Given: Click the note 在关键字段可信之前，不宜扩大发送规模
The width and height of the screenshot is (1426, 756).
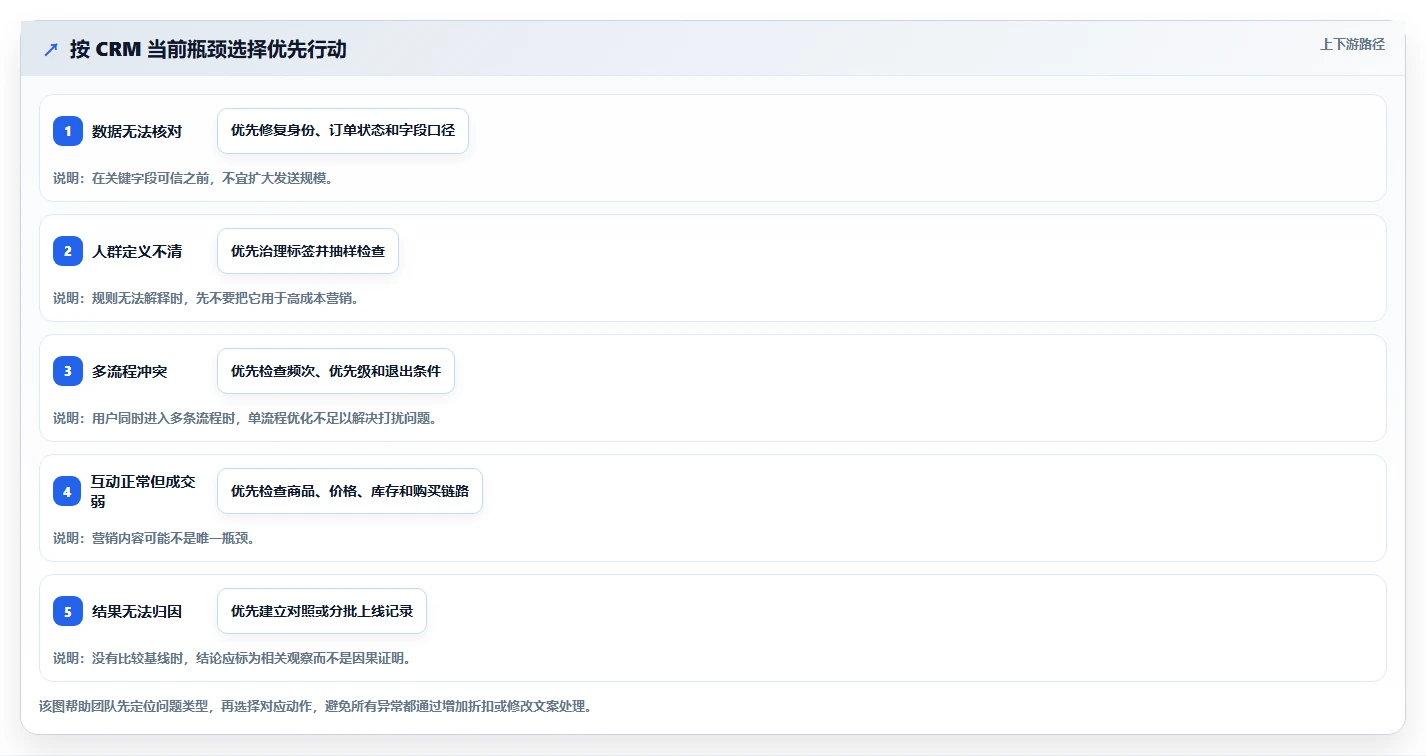Looking at the screenshot, I should point(193,178).
